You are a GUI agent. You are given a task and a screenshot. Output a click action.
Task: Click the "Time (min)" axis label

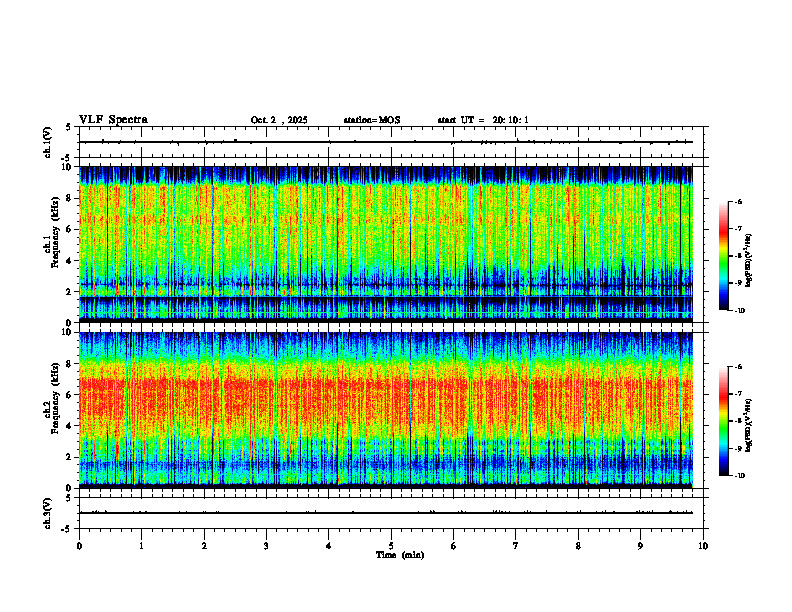pyautogui.click(x=400, y=555)
